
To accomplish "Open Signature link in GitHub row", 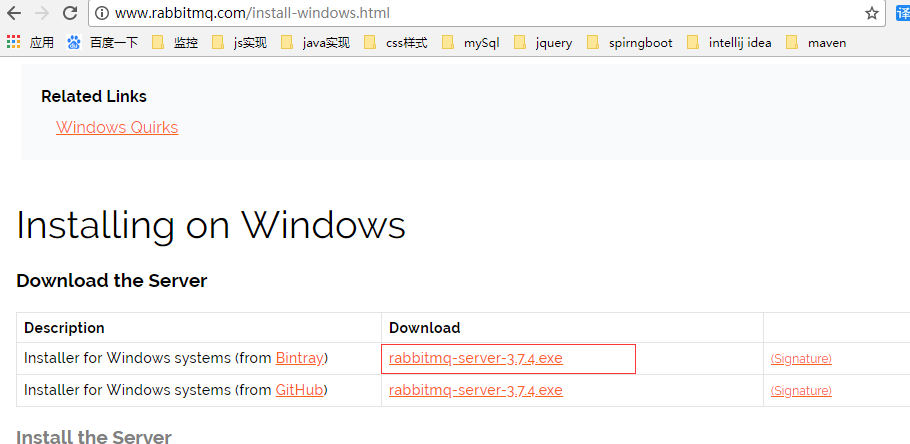I will tap(801, 391).
